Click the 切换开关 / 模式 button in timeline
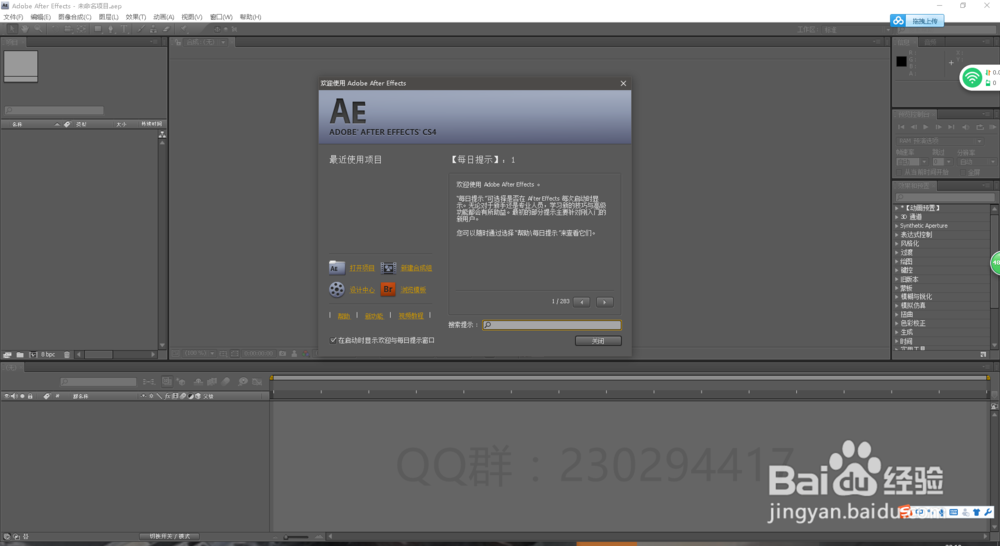Image resolution: width=1000 pixels, height=546 pixels. click(169, 536)
